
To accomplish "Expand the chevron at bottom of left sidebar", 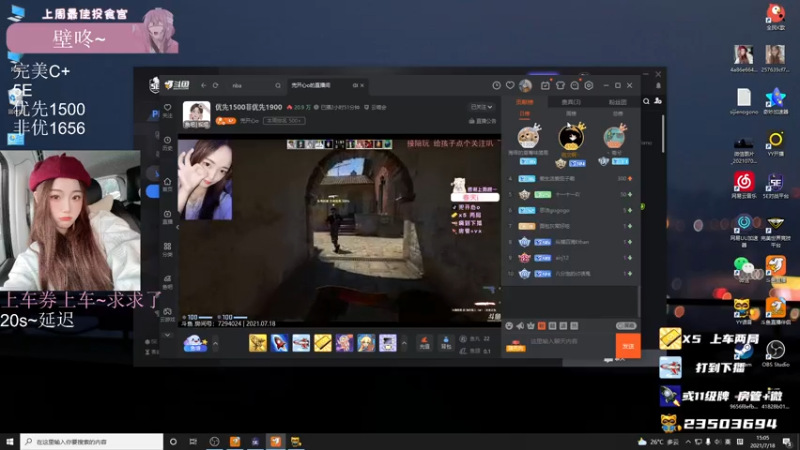I will (167, 335).
